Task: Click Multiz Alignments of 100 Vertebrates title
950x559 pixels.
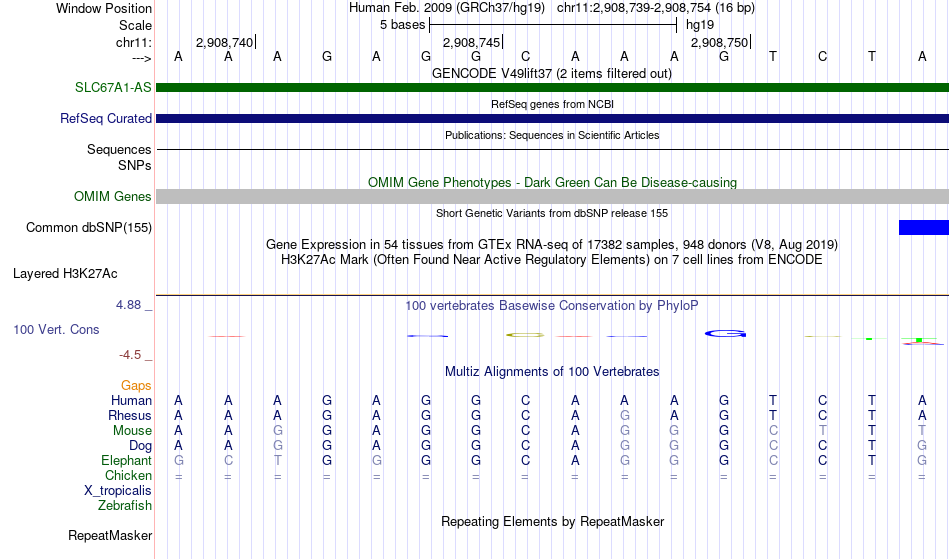Action: coord(552,371)
